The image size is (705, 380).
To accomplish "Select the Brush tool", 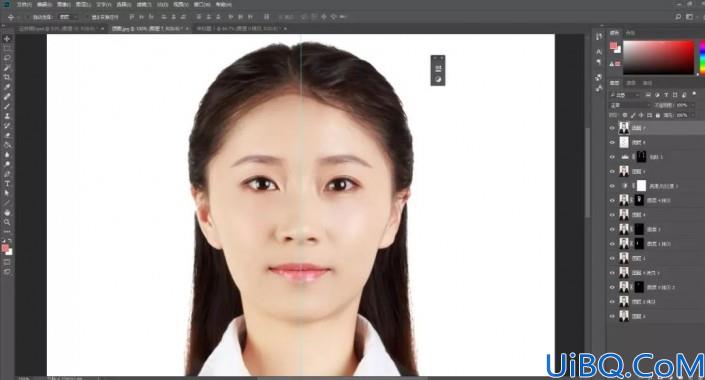I will click(x=7, y=107).
